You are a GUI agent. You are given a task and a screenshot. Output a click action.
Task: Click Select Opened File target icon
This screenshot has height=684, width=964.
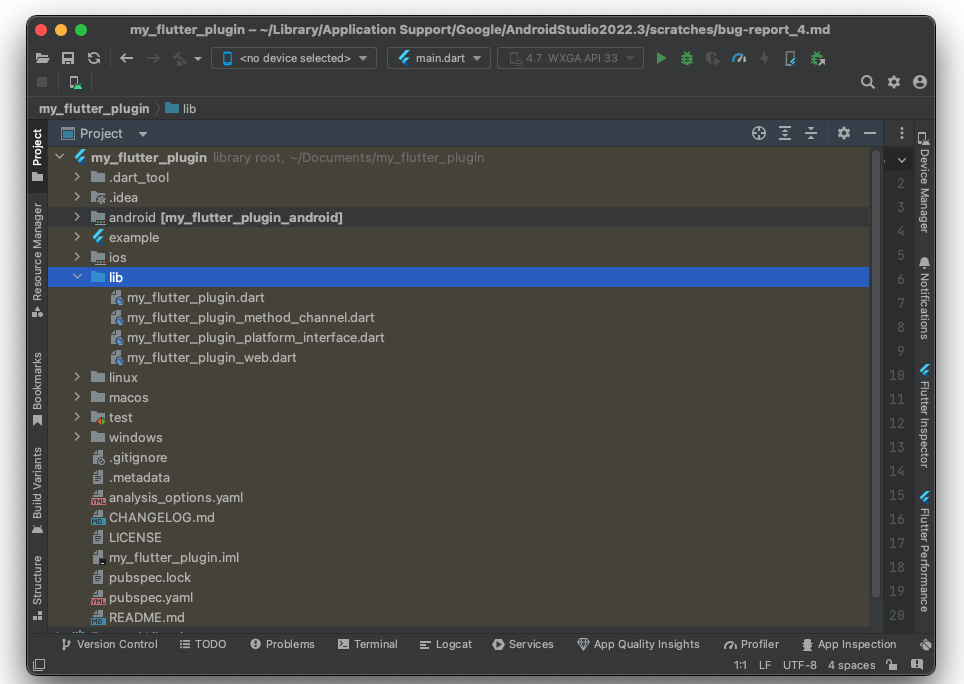click(758, 133)
